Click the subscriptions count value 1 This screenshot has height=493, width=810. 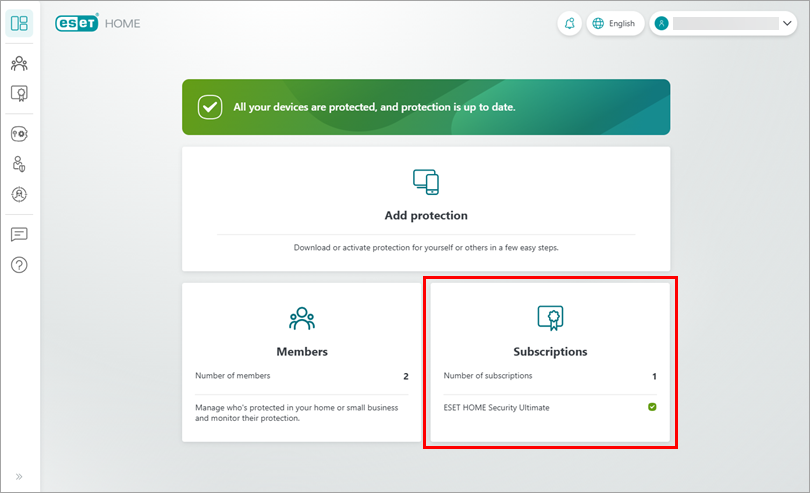point(654,376)
